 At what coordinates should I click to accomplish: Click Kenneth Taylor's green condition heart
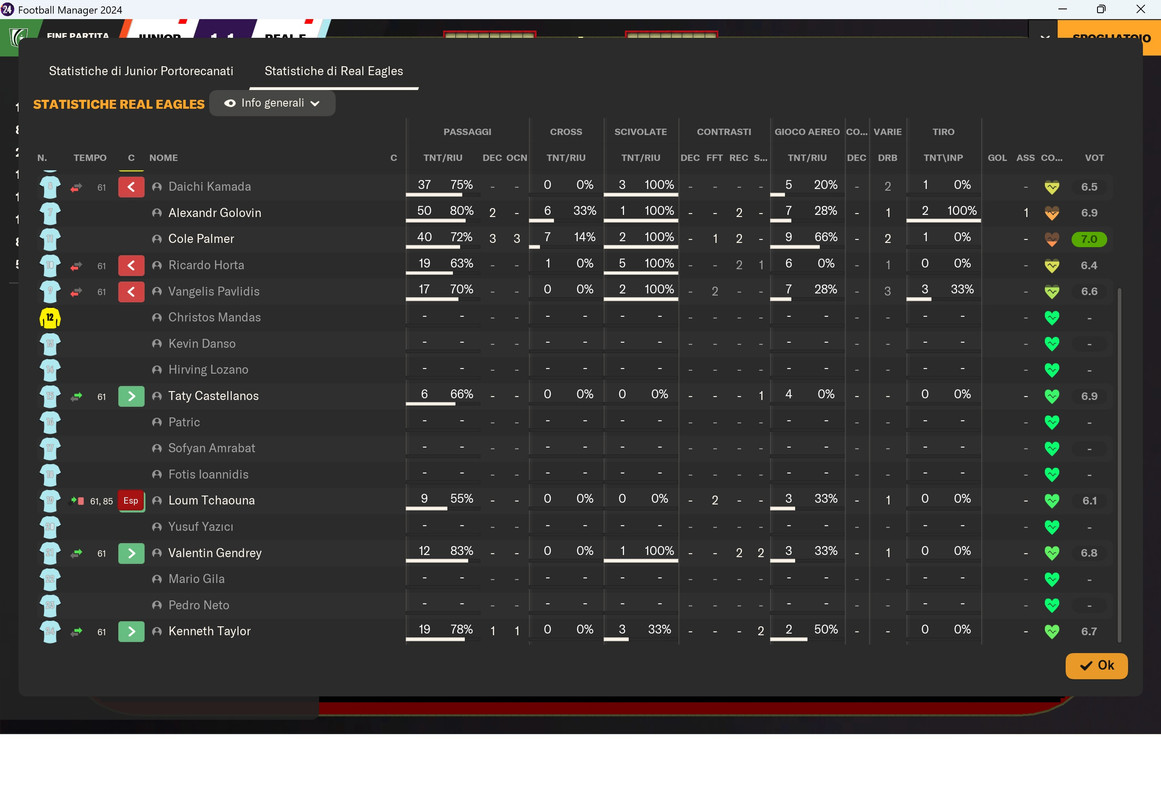tap(1051, 632)
